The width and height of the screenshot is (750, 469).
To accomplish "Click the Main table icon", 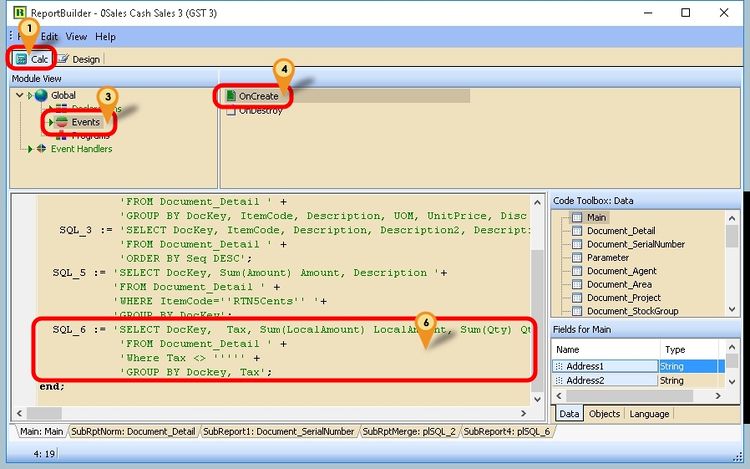I will [577, 218].
